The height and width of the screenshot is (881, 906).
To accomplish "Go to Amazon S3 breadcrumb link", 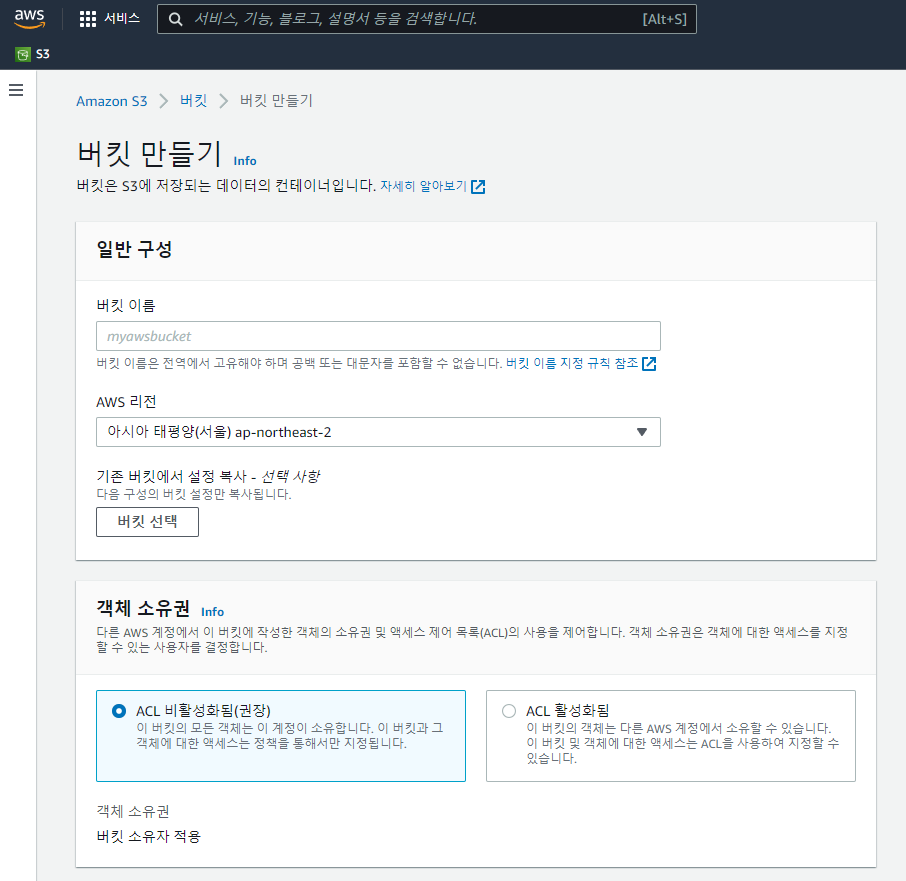I will pos(112,101).
